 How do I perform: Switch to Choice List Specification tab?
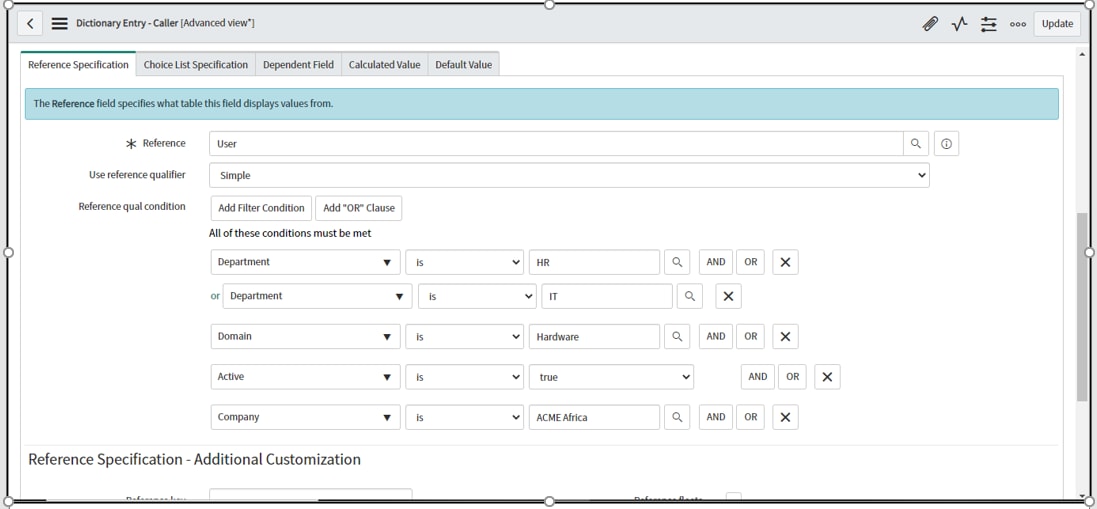196,65
